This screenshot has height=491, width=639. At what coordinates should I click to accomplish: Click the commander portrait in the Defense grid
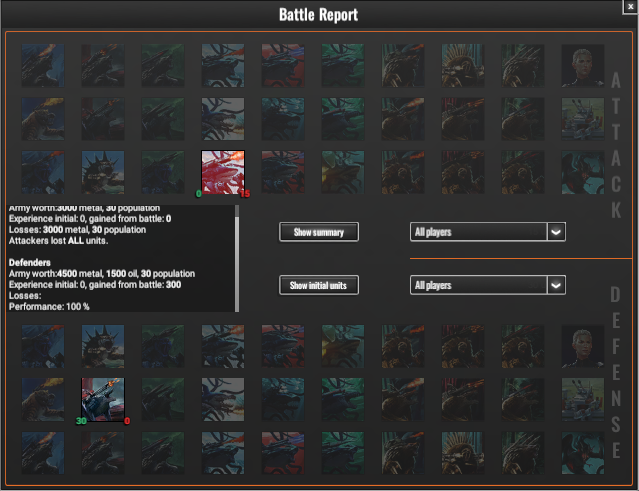583,346
